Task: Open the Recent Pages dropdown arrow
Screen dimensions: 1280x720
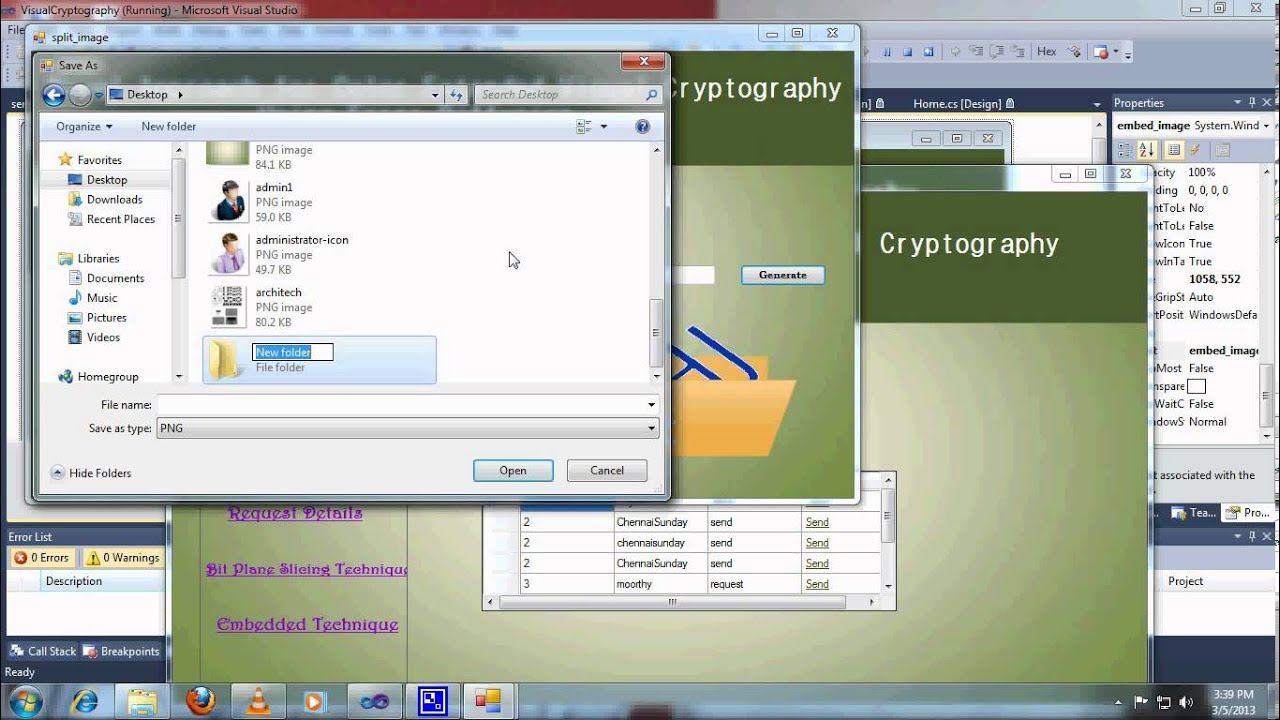Action: coord(97,95)
